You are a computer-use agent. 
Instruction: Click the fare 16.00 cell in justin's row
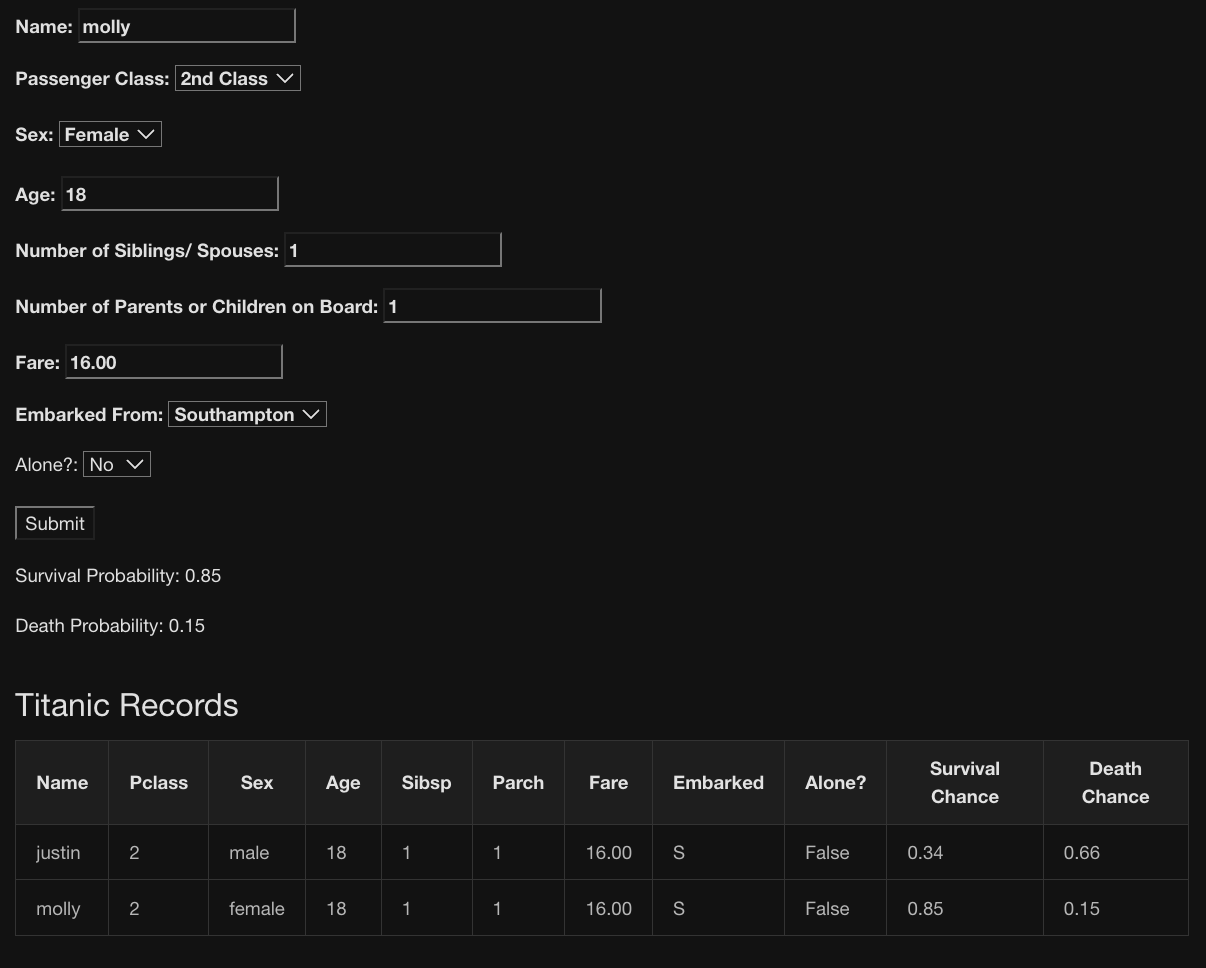point(608,853)
